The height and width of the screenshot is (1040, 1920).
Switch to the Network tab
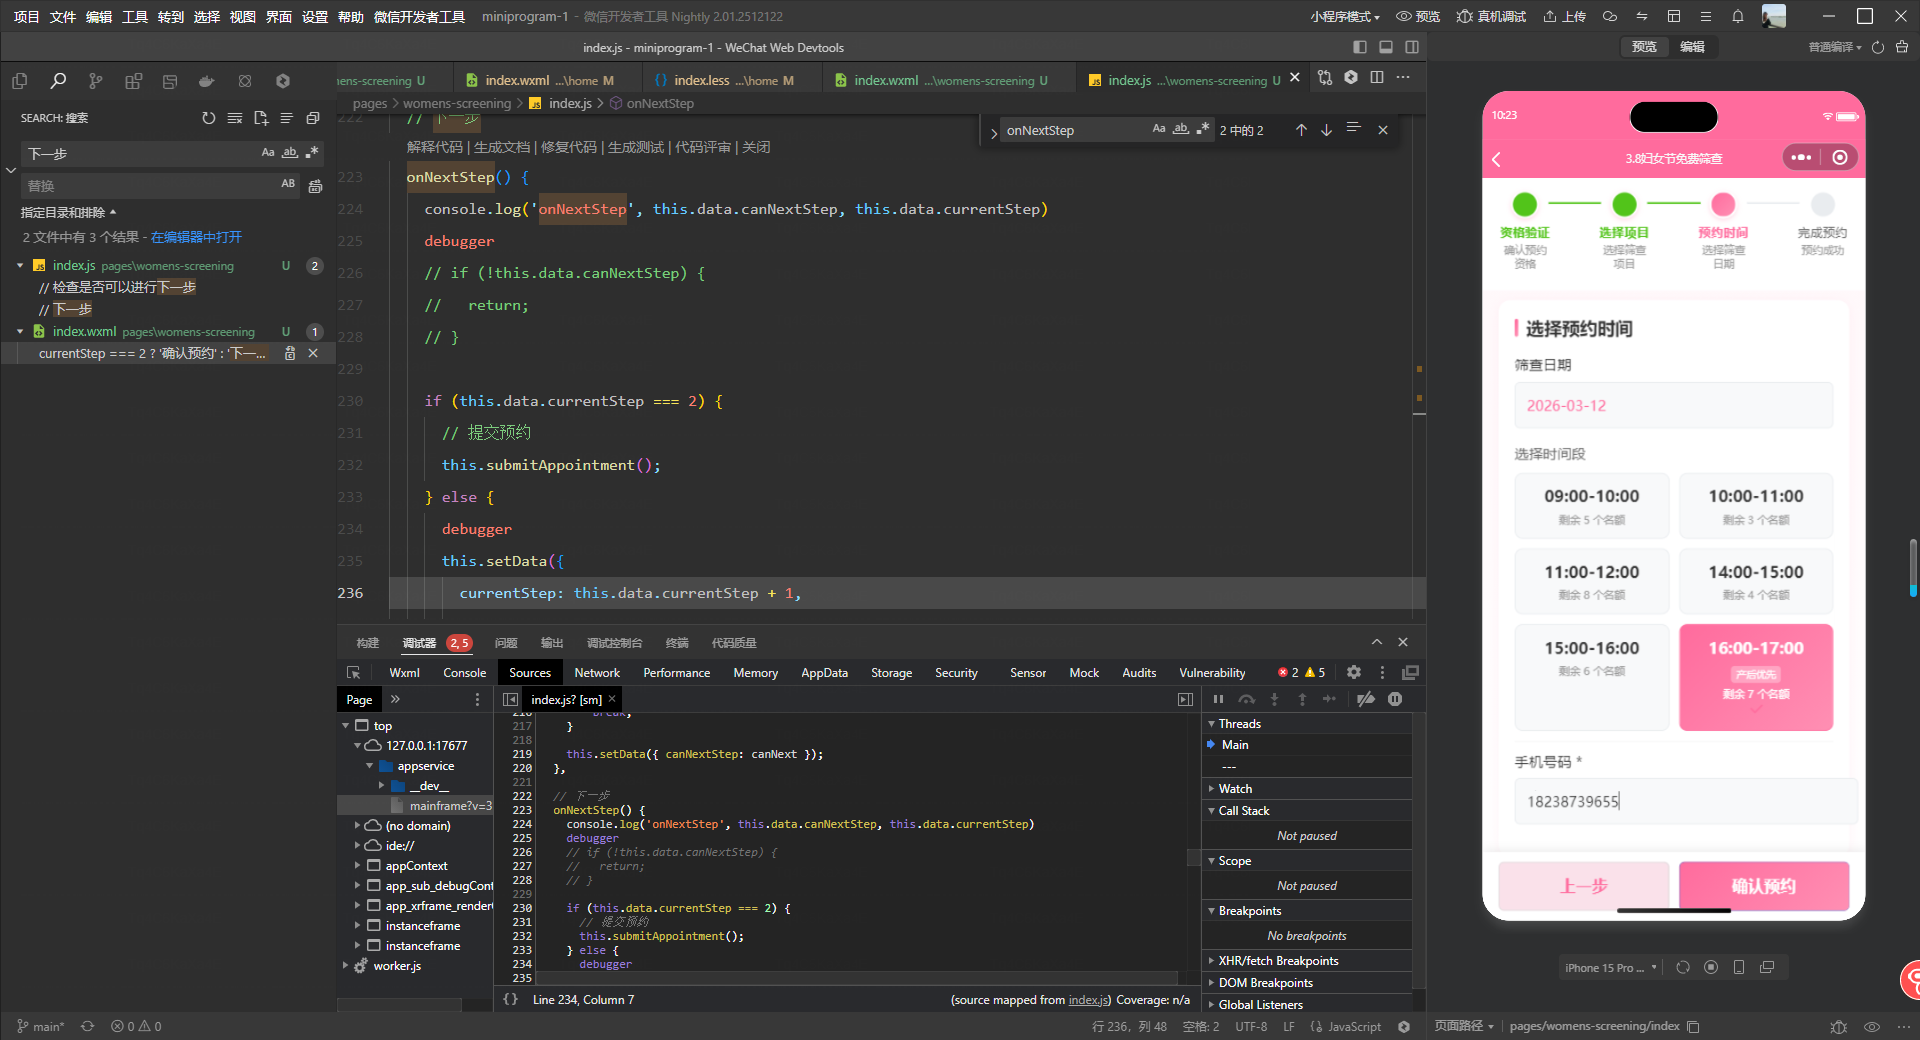pyautogui.click(x=596, y=673)
